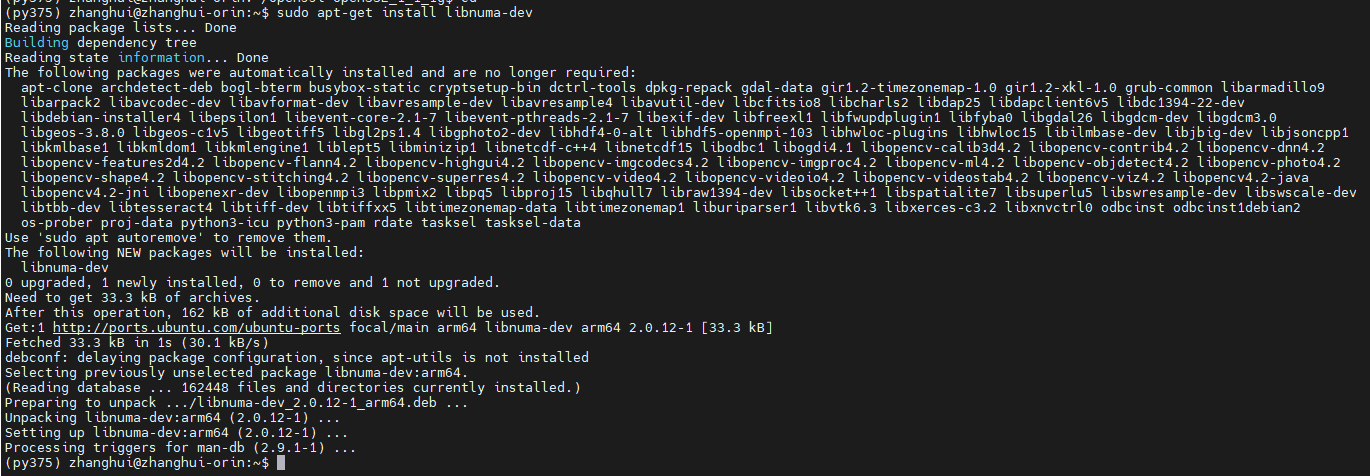Screen dimensions: 1370x476
Task: Click the 'Reading package lists... Done' line
Action: pos(121,28)
